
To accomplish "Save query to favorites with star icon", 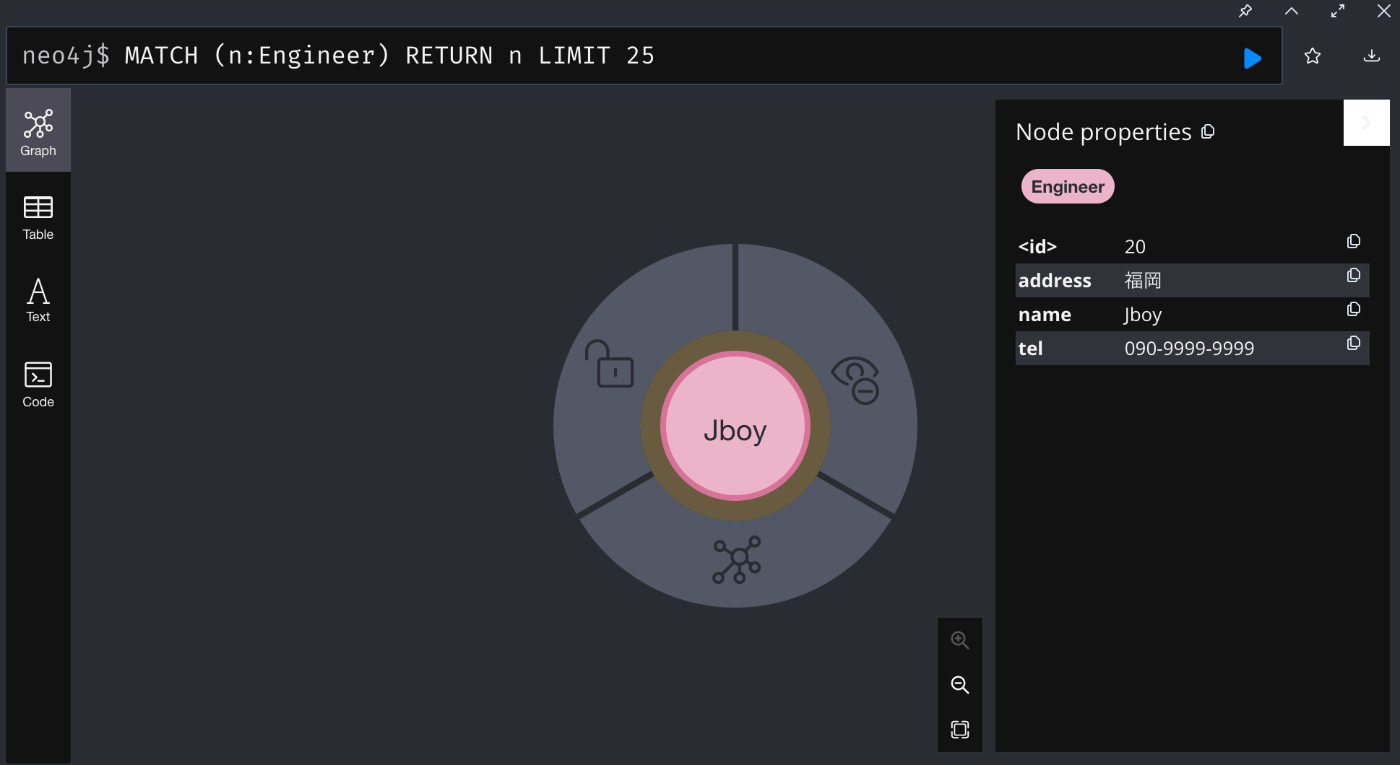I will click(1313, 57).
